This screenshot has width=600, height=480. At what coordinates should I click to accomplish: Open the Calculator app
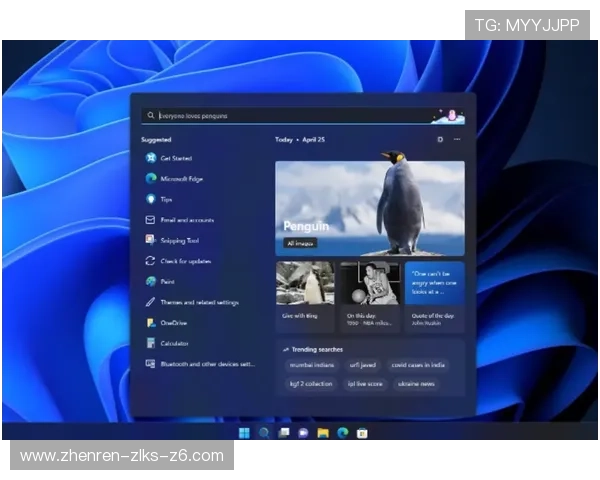pos(150,343)
